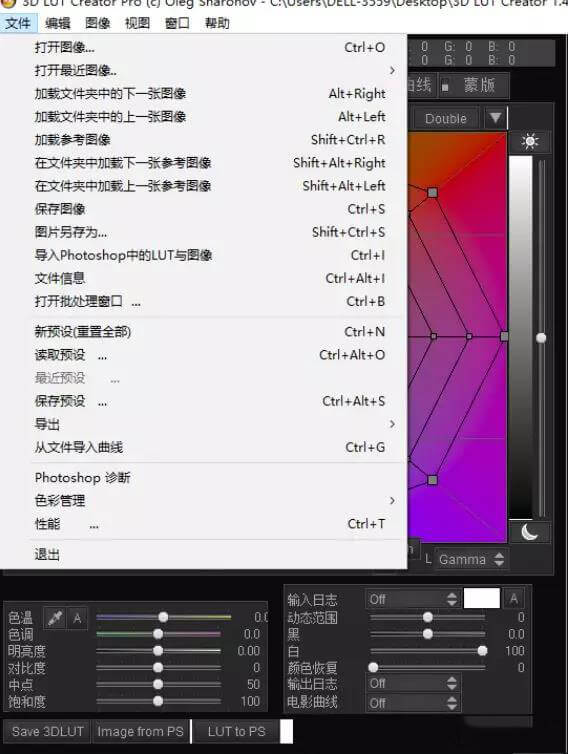Toggle the A button beside 输入日志
The width and height of the screenshot is (568, 754).
click(514, 599)
